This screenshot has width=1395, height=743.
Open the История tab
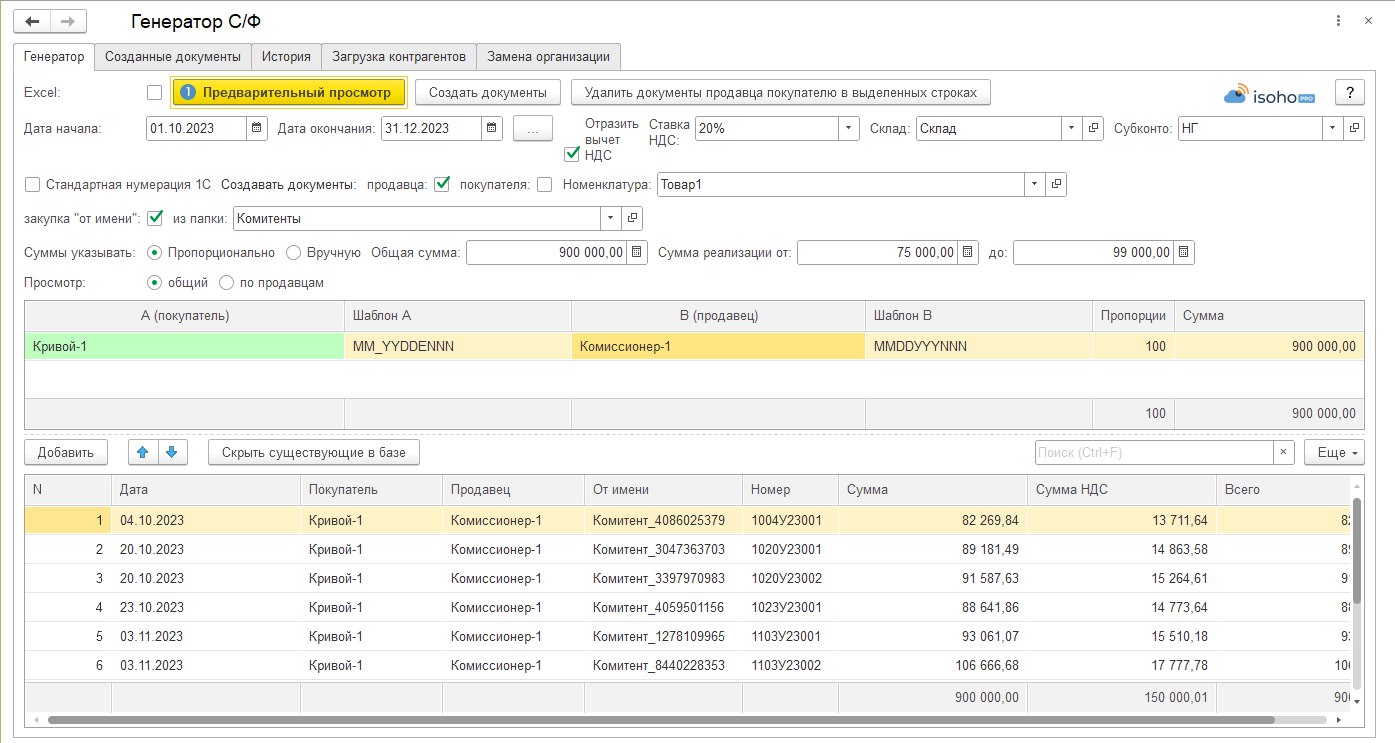(x=287, y=57)
